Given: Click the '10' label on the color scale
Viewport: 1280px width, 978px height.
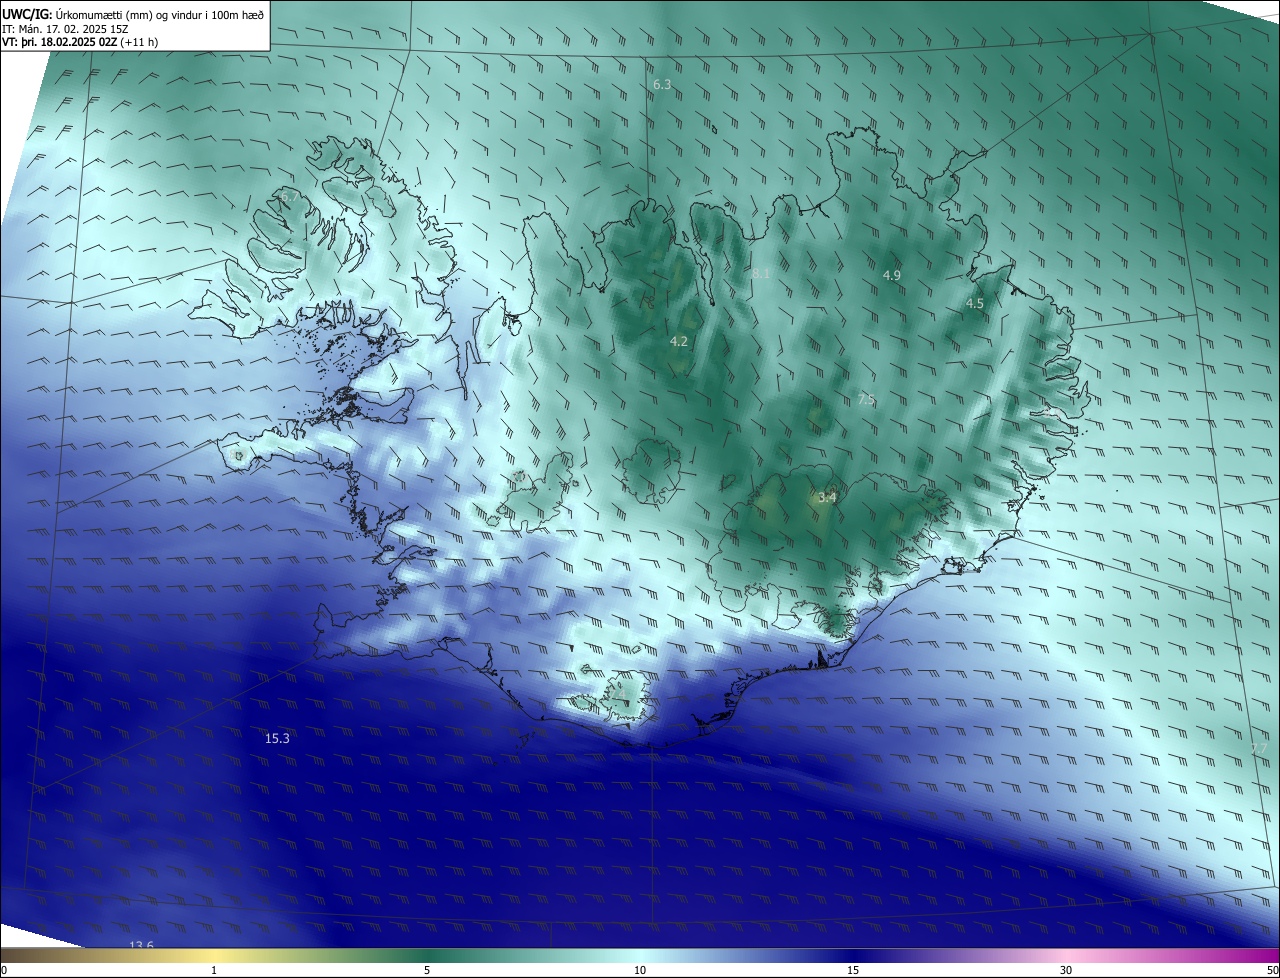Looking at the screenshot, I should (x=640, y=970).
